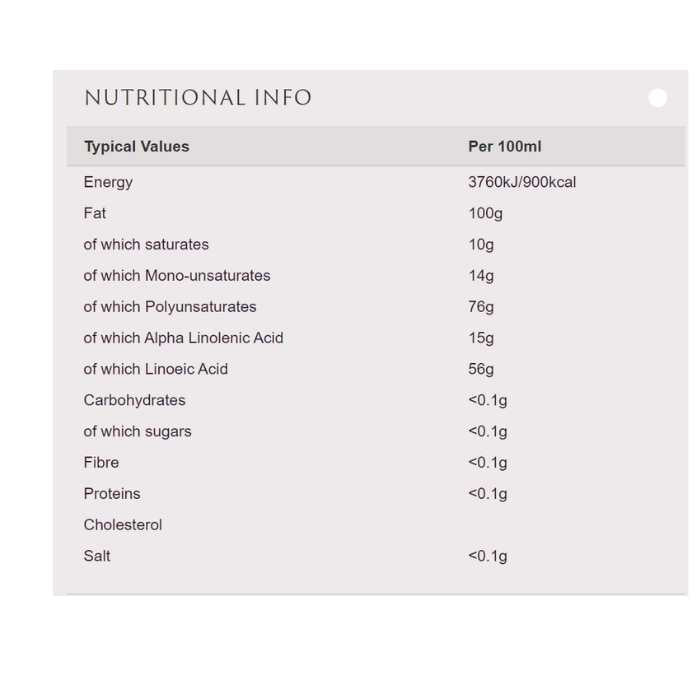Click the 'of which Linoeic Acid' label
Image resolution: width=700 pixels, height=700 pixels.
[x=156, y=369]
